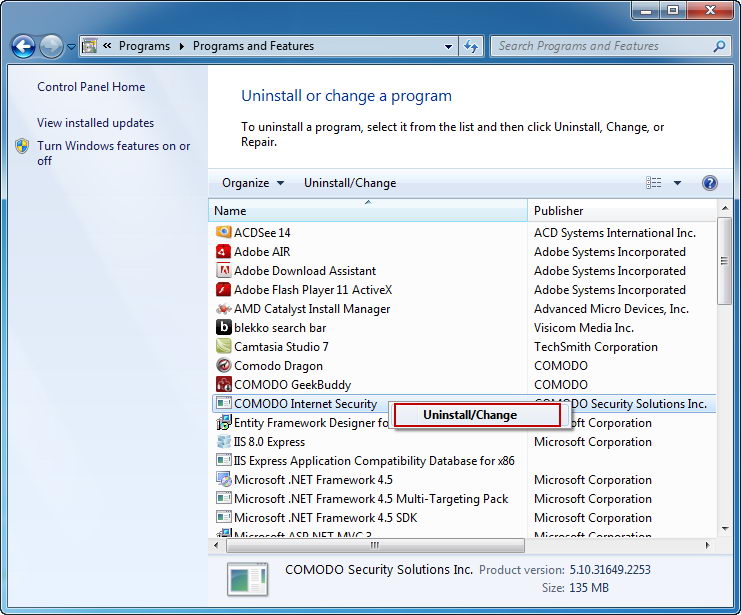
Task: Select the ACDSee 14 icon
Action: tap(224, 232)
